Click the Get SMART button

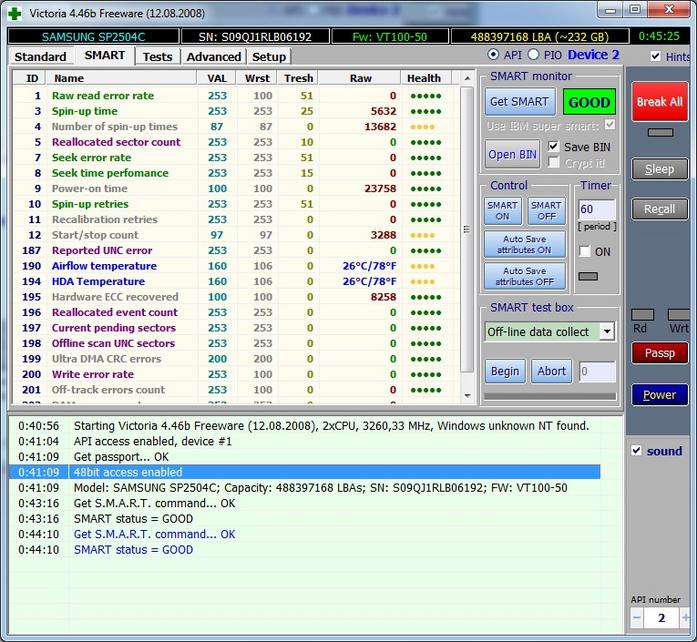520,102
